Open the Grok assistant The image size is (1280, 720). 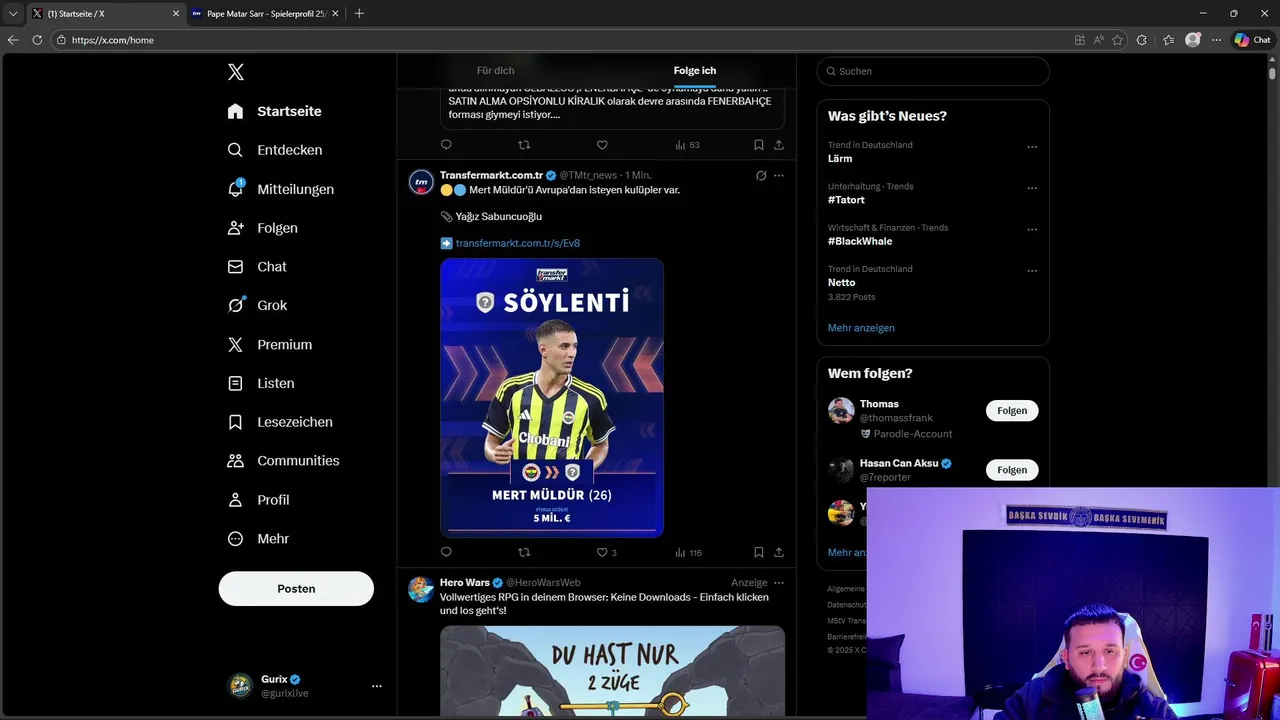257,306
